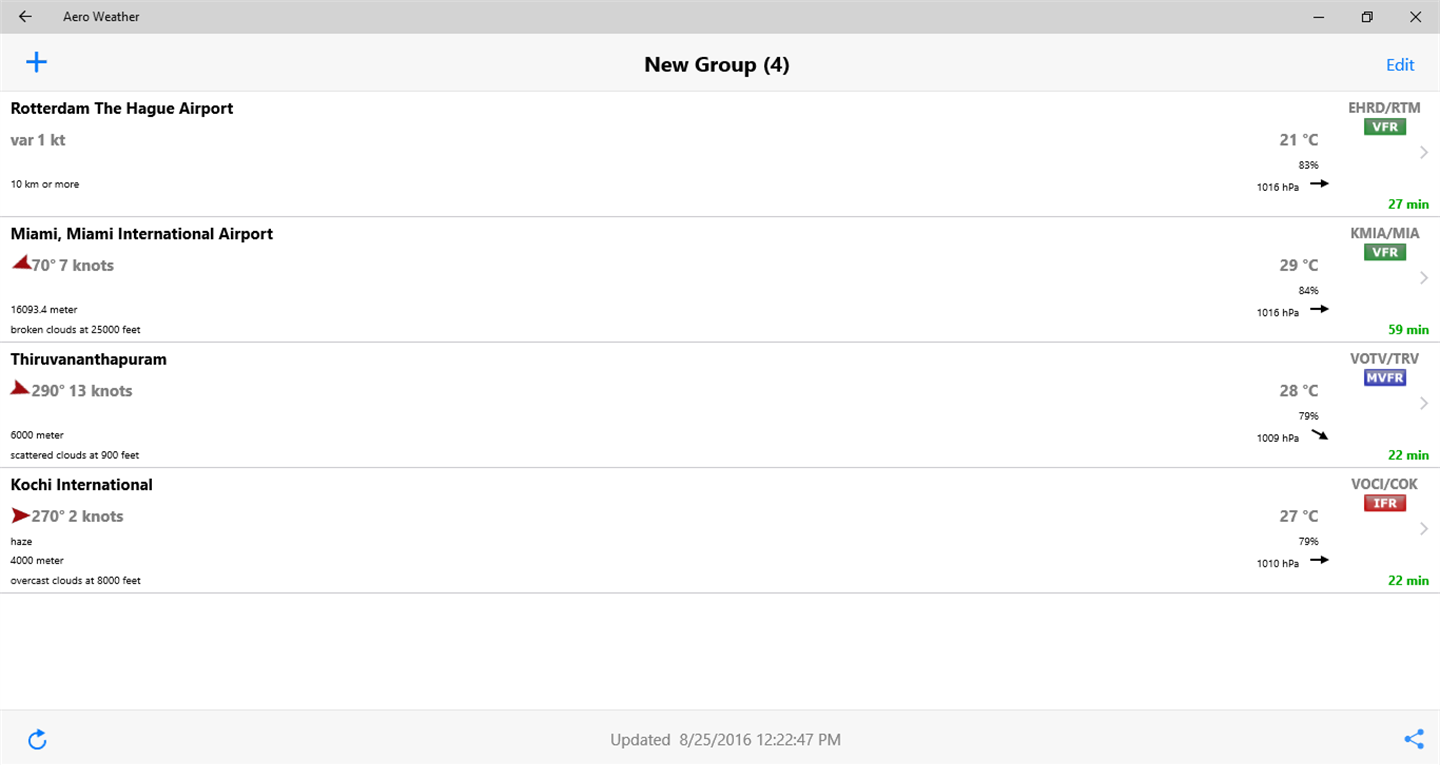Click the share icon at bottom right
1440x765 pixels.
[1414, 740]
